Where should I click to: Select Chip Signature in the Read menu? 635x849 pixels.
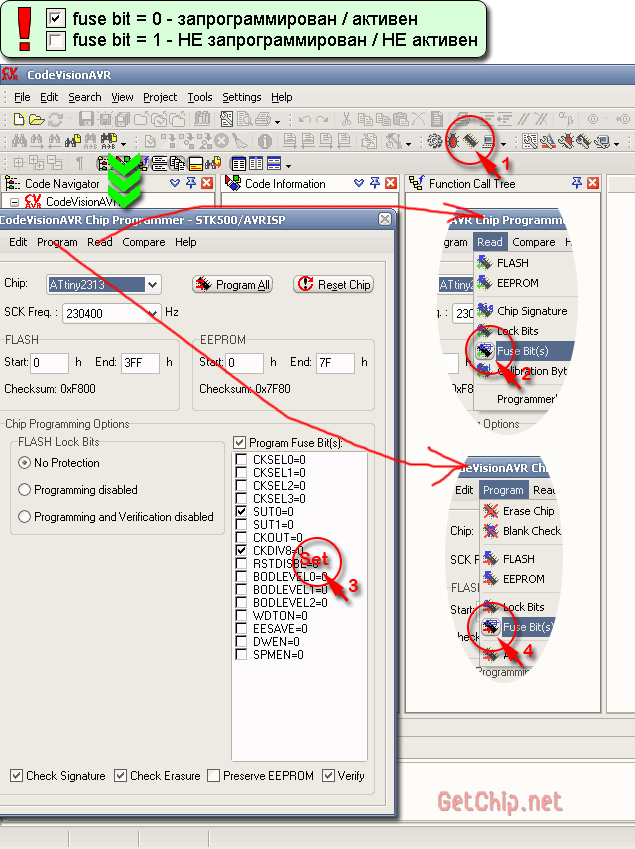pyautogui.click(x=531, y=311)
